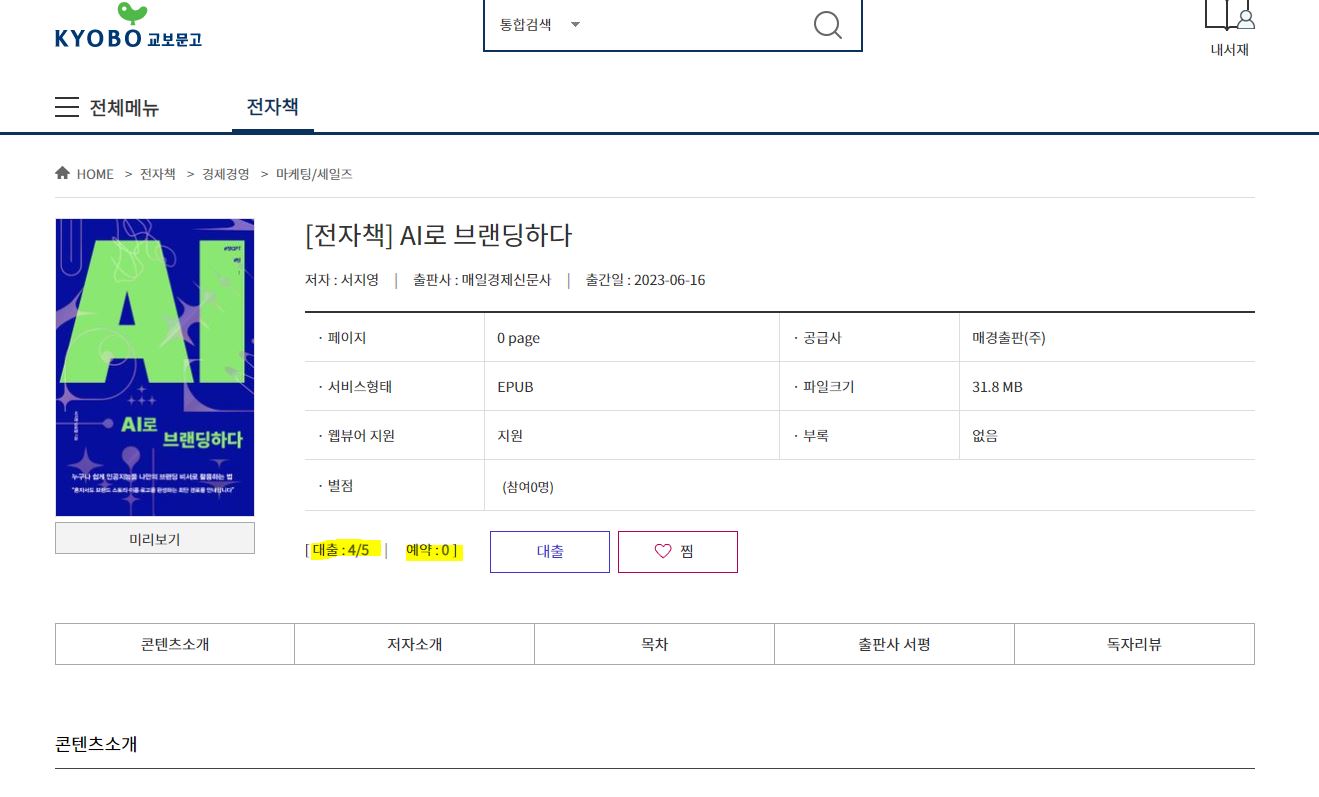Toggle the 찜 wishlist state for this ebook
Screen dimensions: 1319x797
(678, 551)
